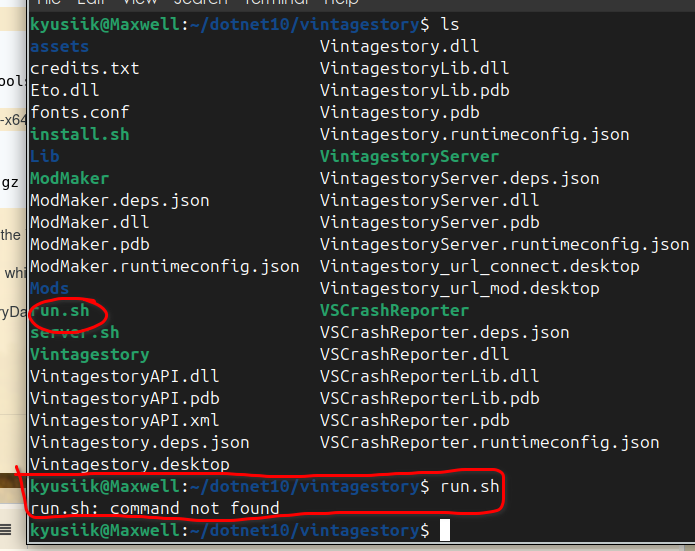
Task: Click the 'ModMaker.dll' file name
Action: pos(90,222)
